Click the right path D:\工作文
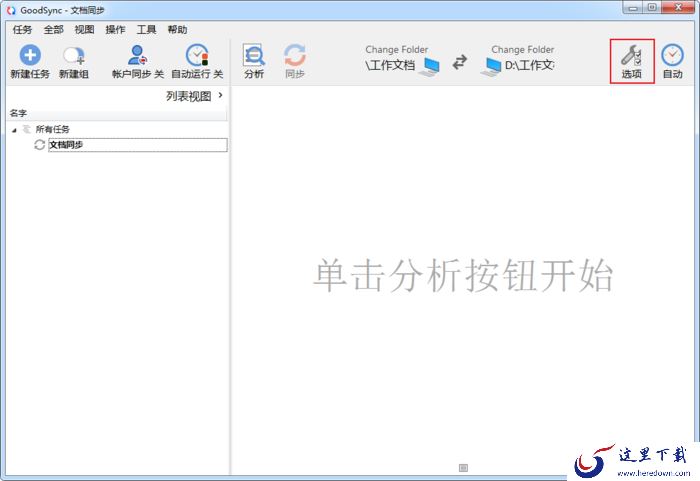This screenshot has width=700, height=481. pyautogui.click(x=529, y=65)
